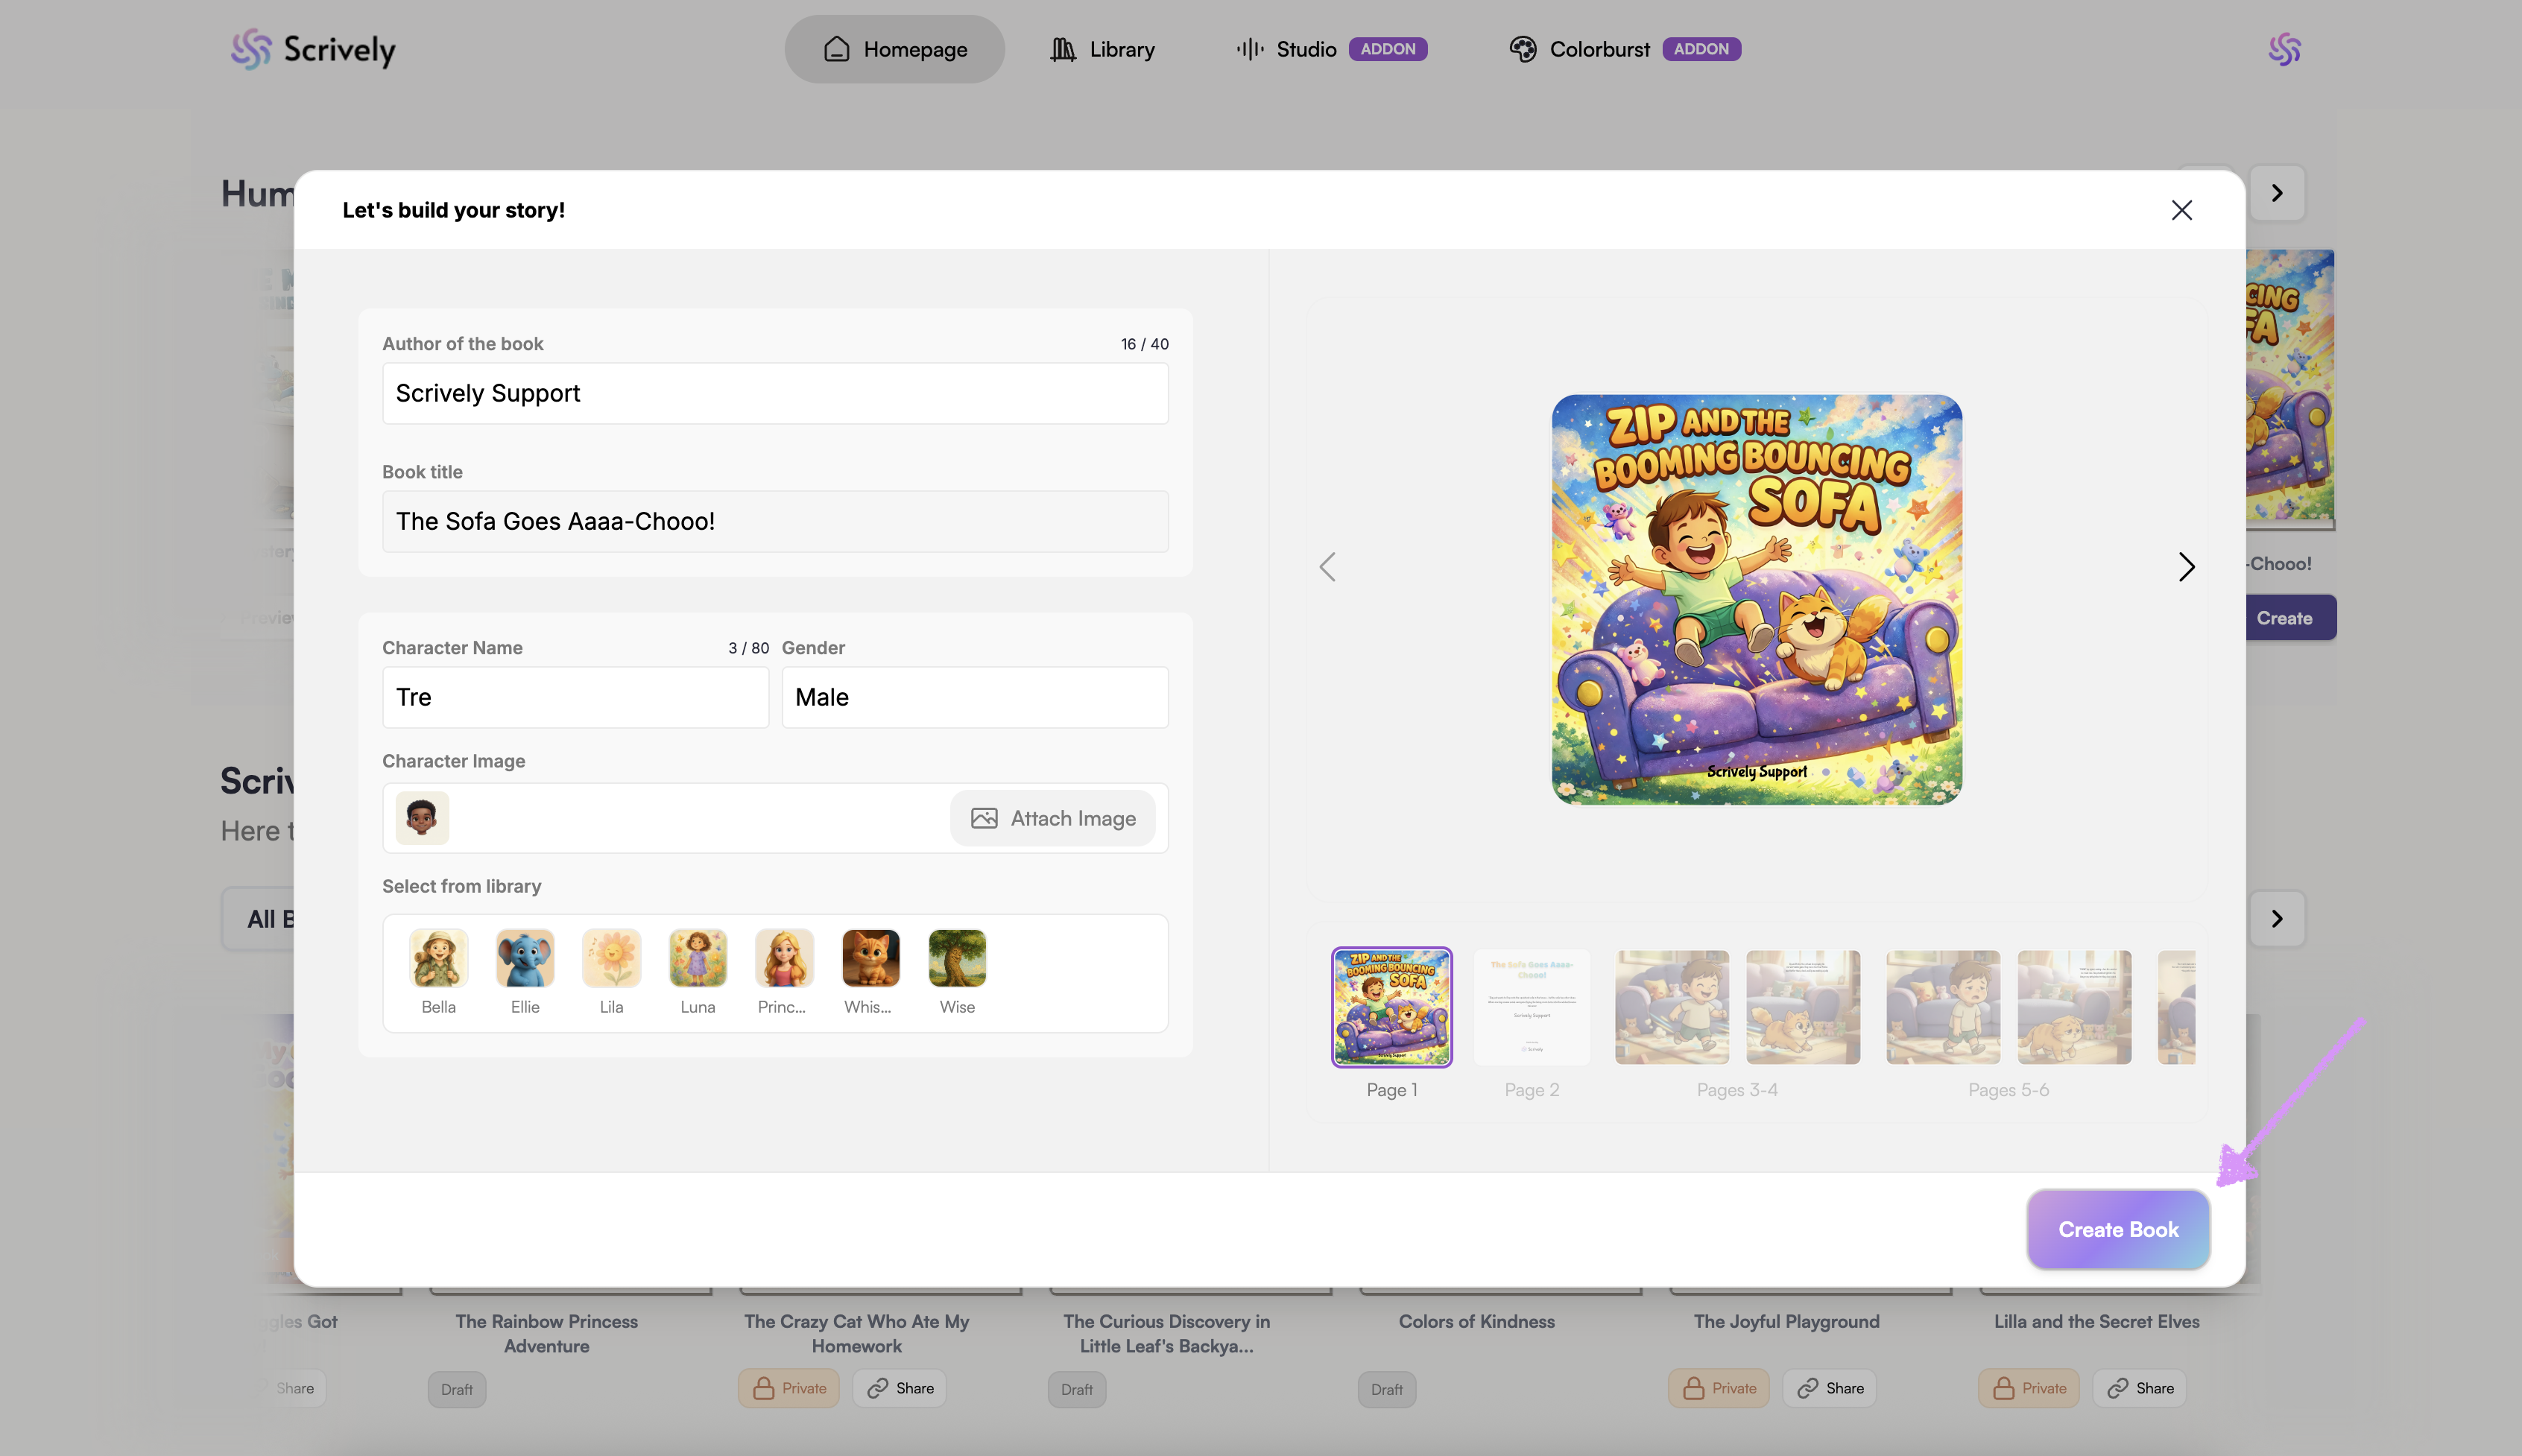2522x1456 pixels.
Task: Click the attached character image avatar
Action: pyautogui.click(x=422, y=818)
